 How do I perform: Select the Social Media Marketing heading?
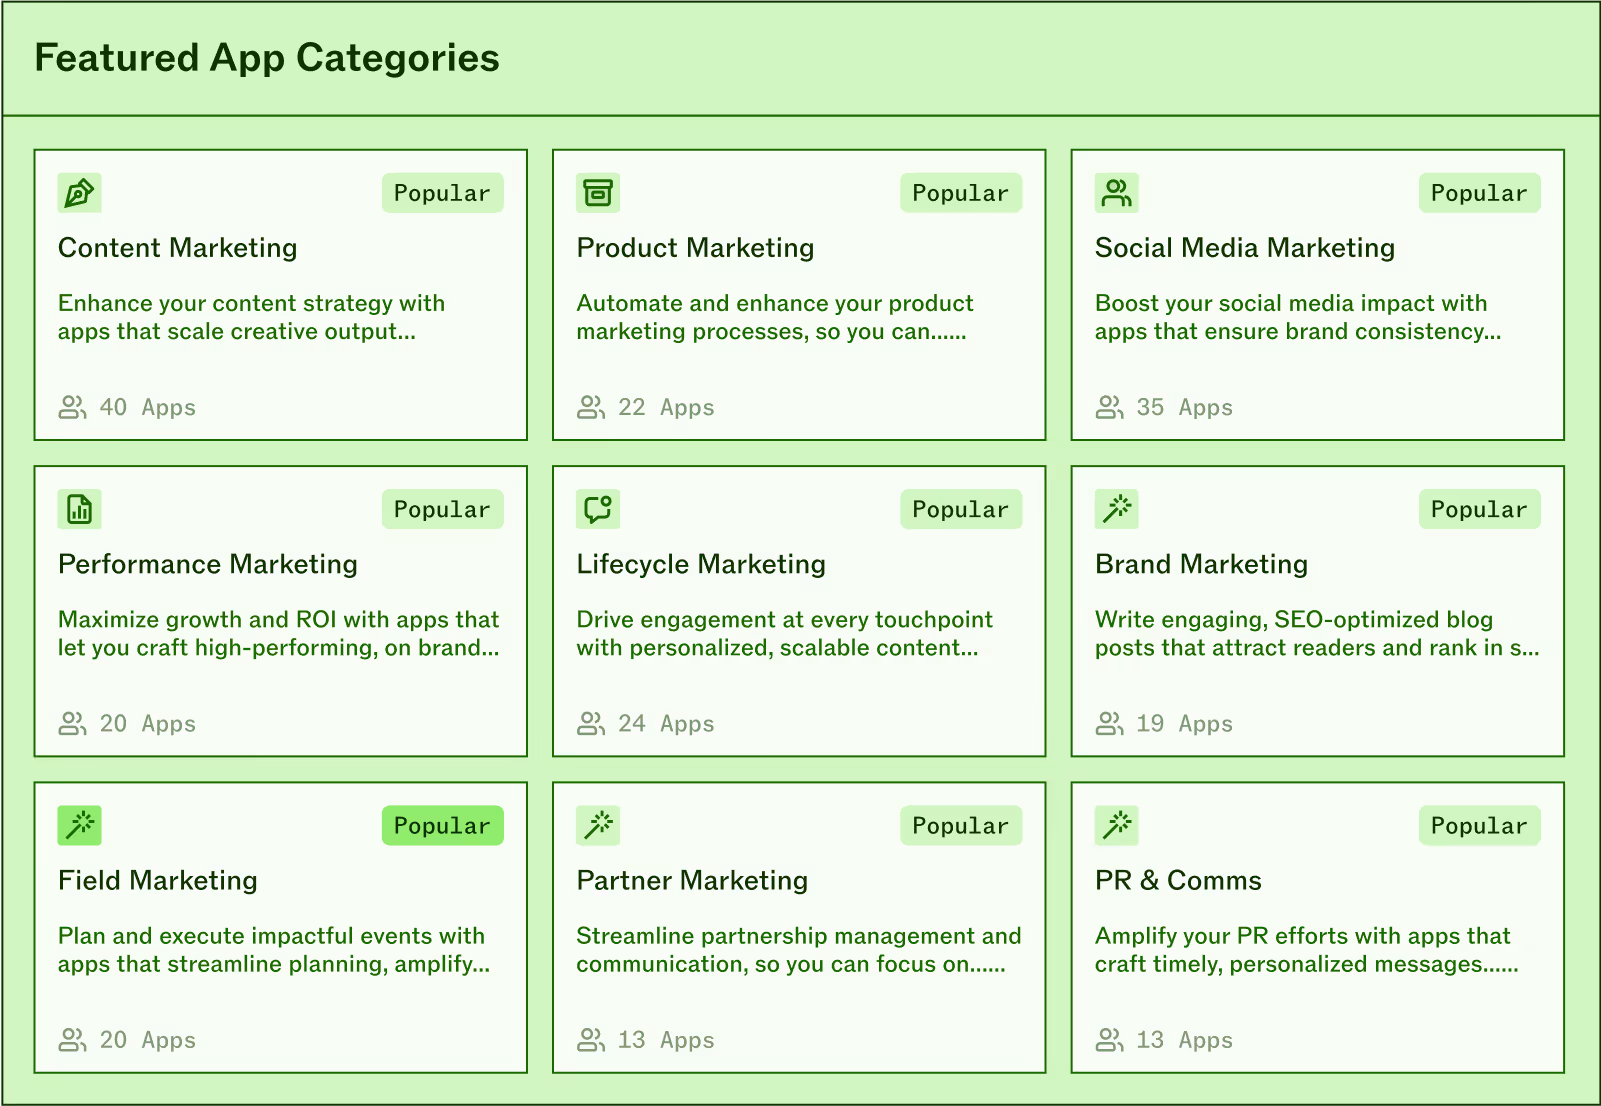pos(1245,248)
